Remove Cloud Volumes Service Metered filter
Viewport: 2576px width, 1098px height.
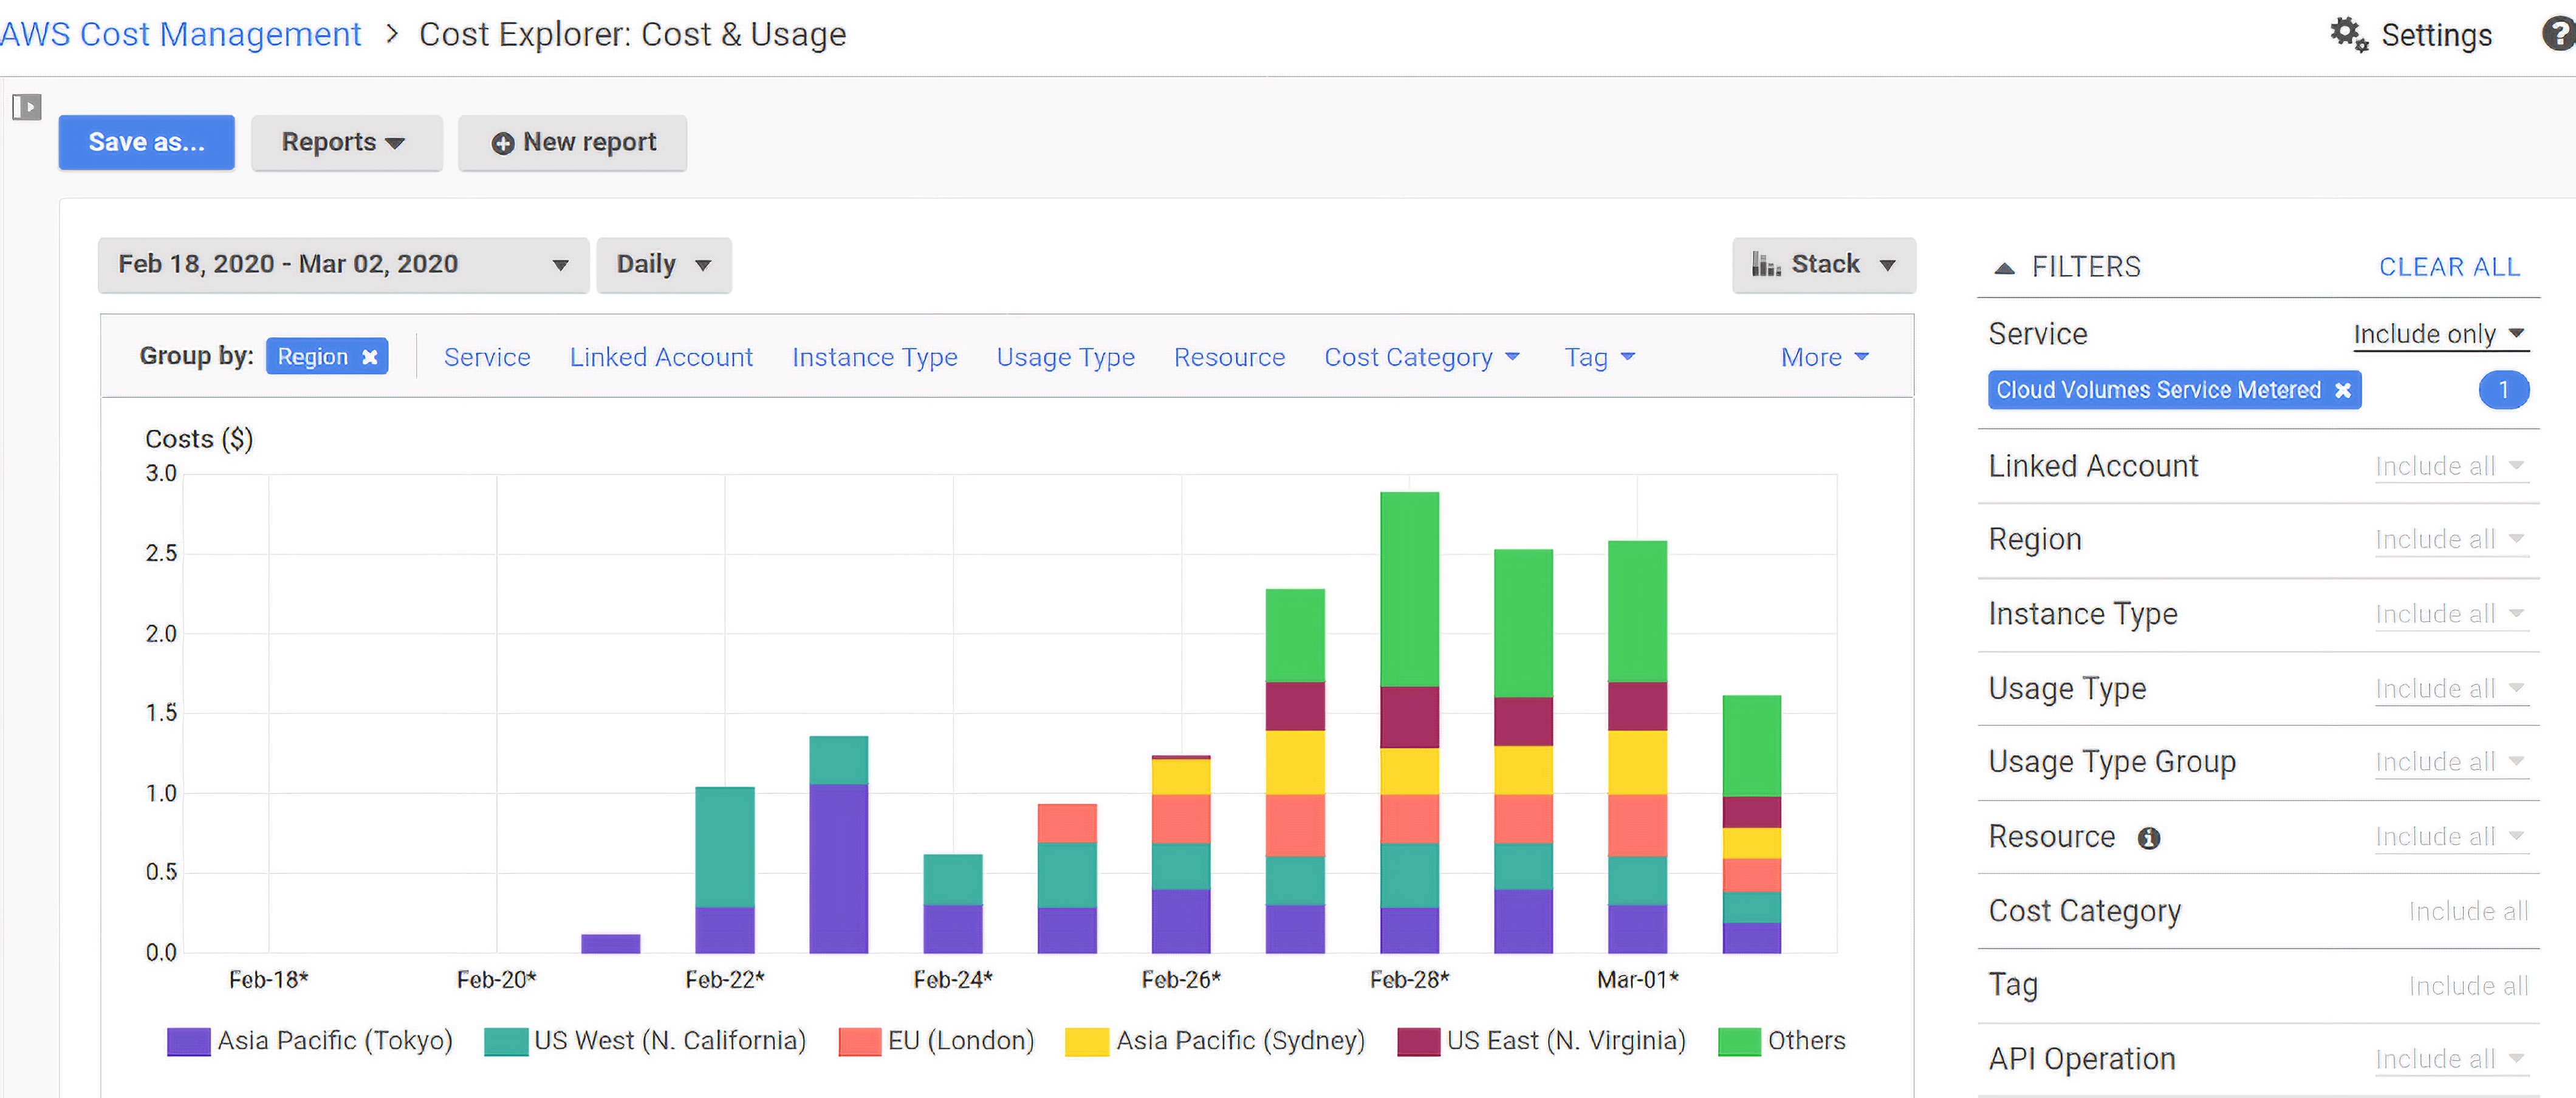[x=2342, y=390]
